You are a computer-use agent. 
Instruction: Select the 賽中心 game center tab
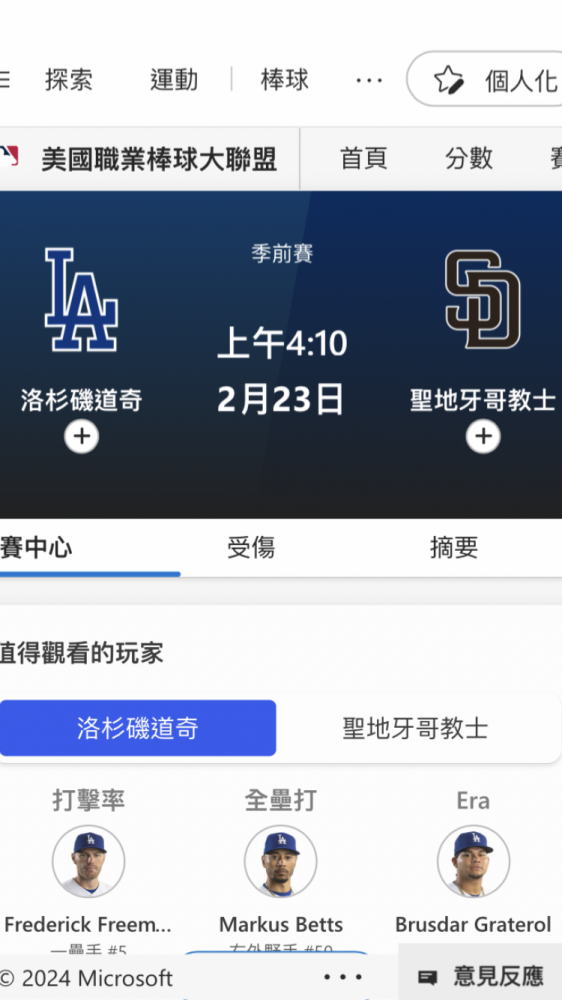(36, 547)
